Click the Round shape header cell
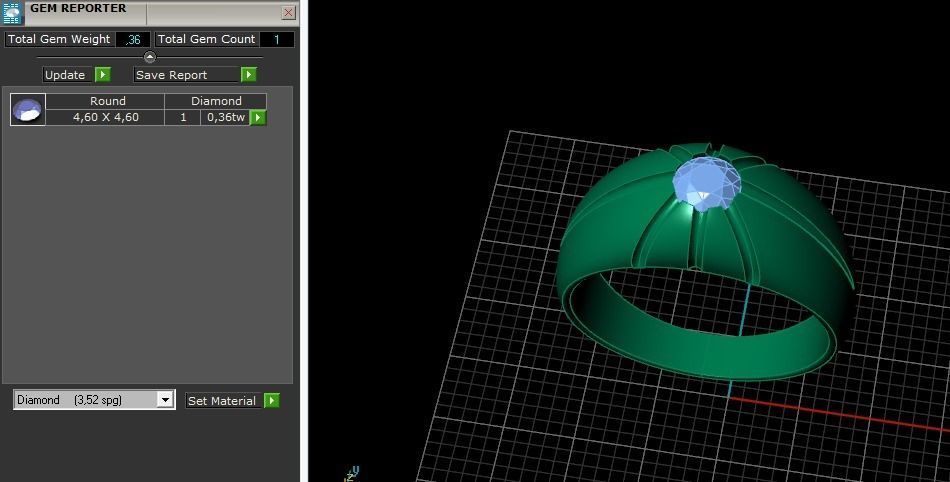The width and height of the screenshot is (950, 482). (105, 101)
